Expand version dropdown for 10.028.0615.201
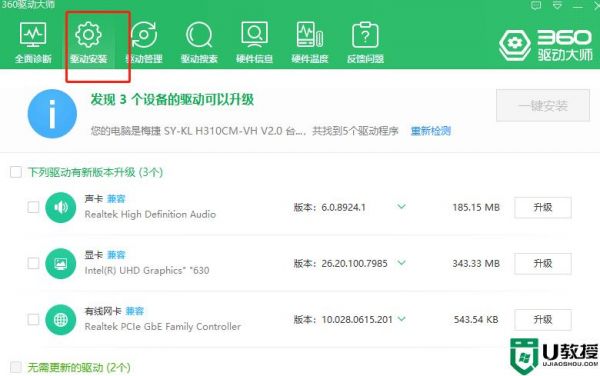 click(x=401, y=319)
